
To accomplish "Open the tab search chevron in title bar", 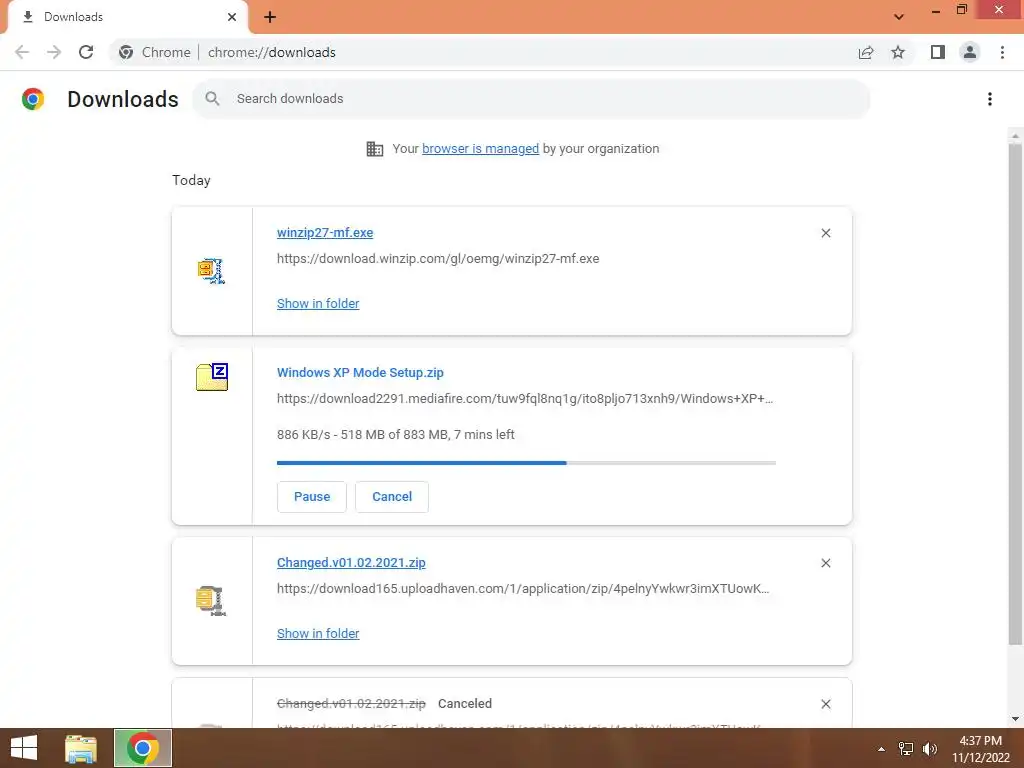I will coord(899,16).
